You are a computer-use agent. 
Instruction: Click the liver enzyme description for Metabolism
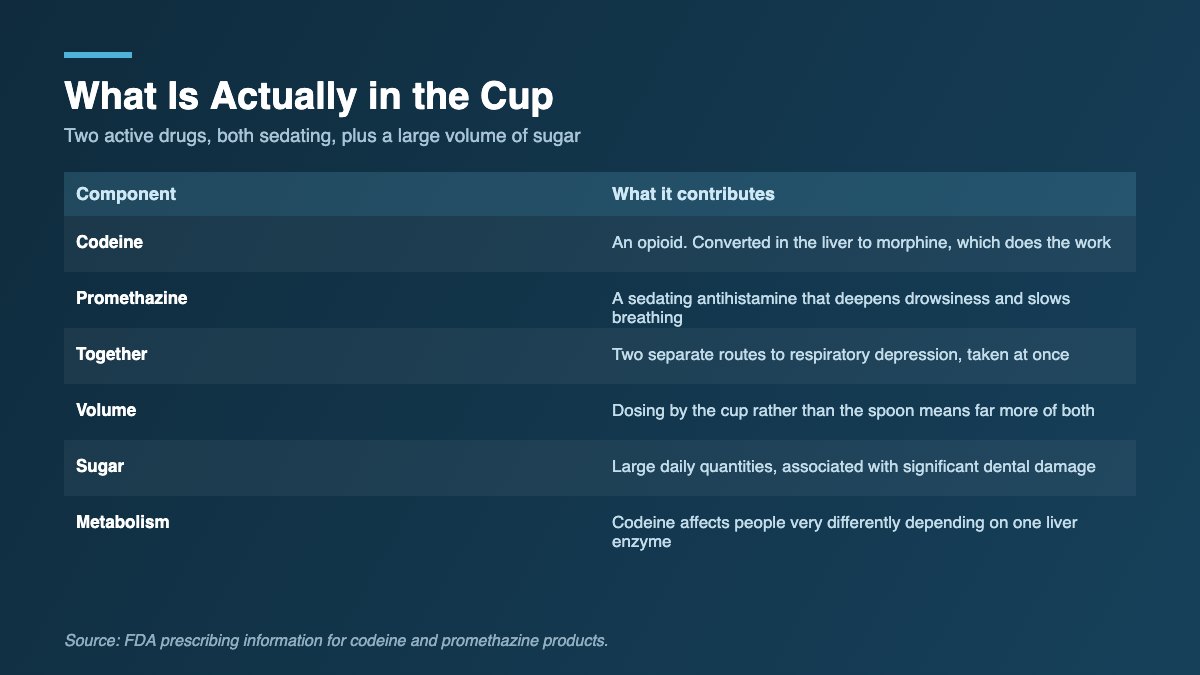coord(845,532)
